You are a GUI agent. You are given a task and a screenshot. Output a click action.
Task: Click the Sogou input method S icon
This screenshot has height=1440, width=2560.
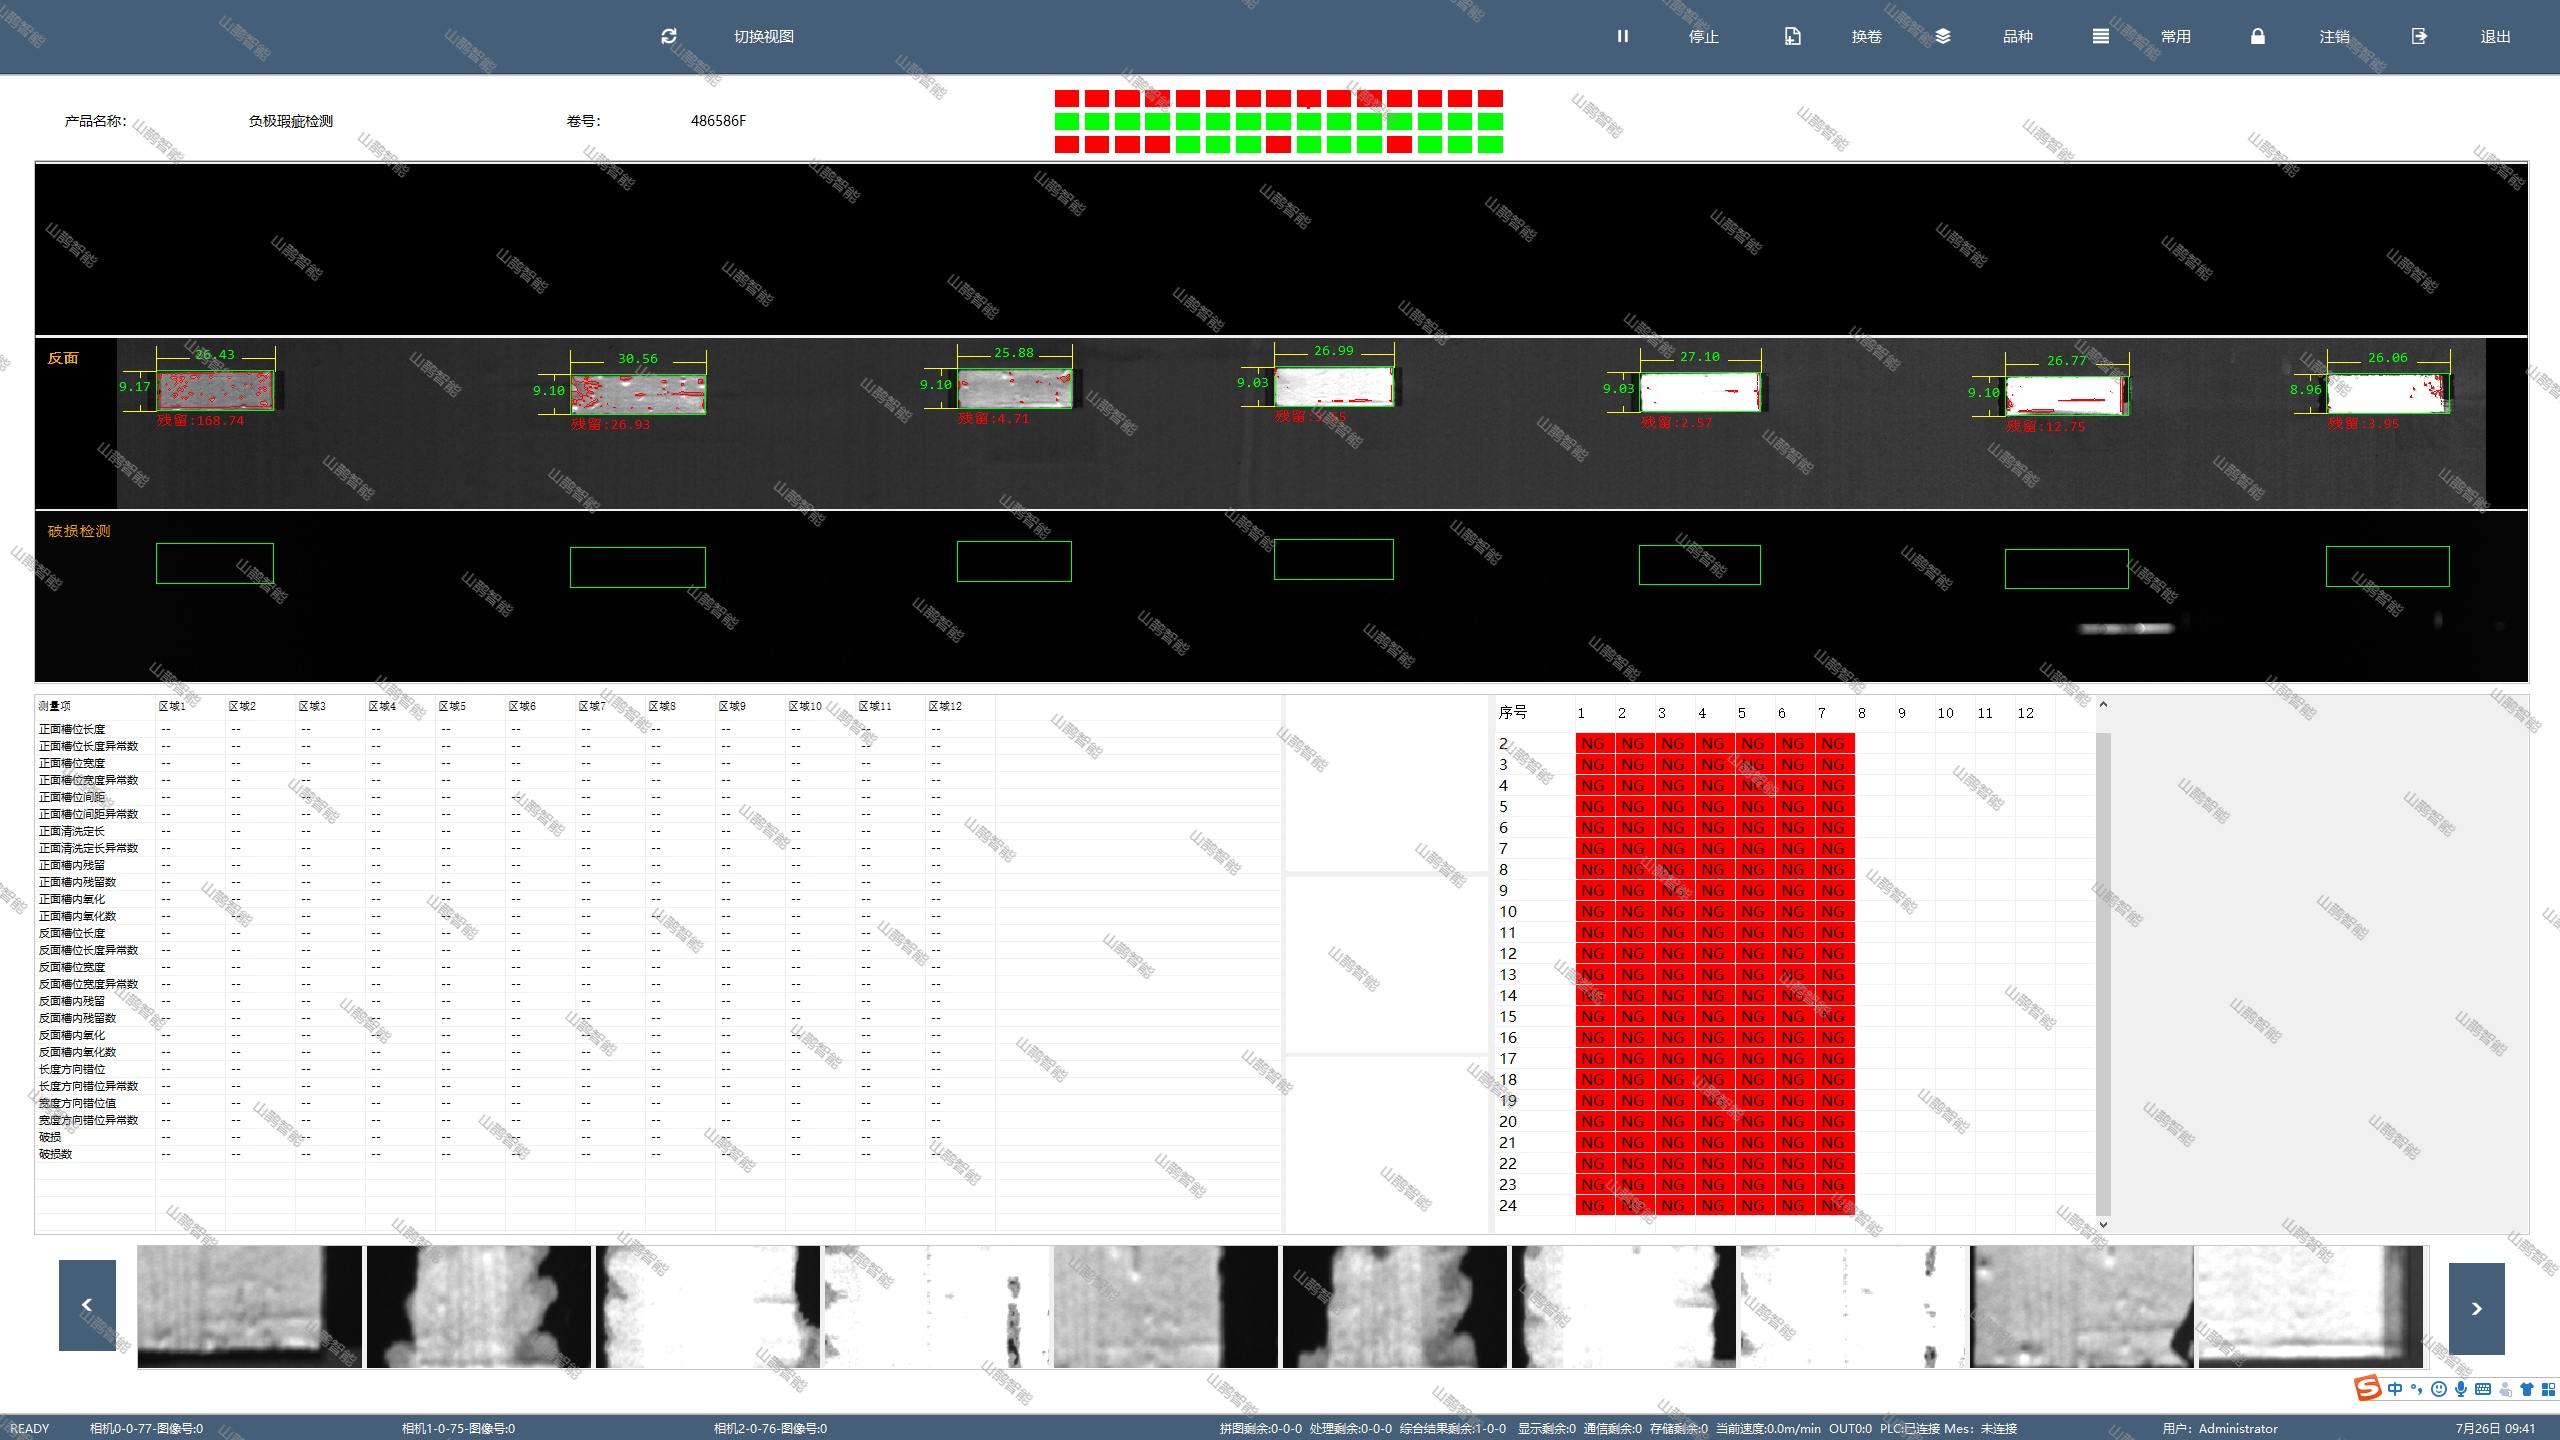point(2367,1388)
